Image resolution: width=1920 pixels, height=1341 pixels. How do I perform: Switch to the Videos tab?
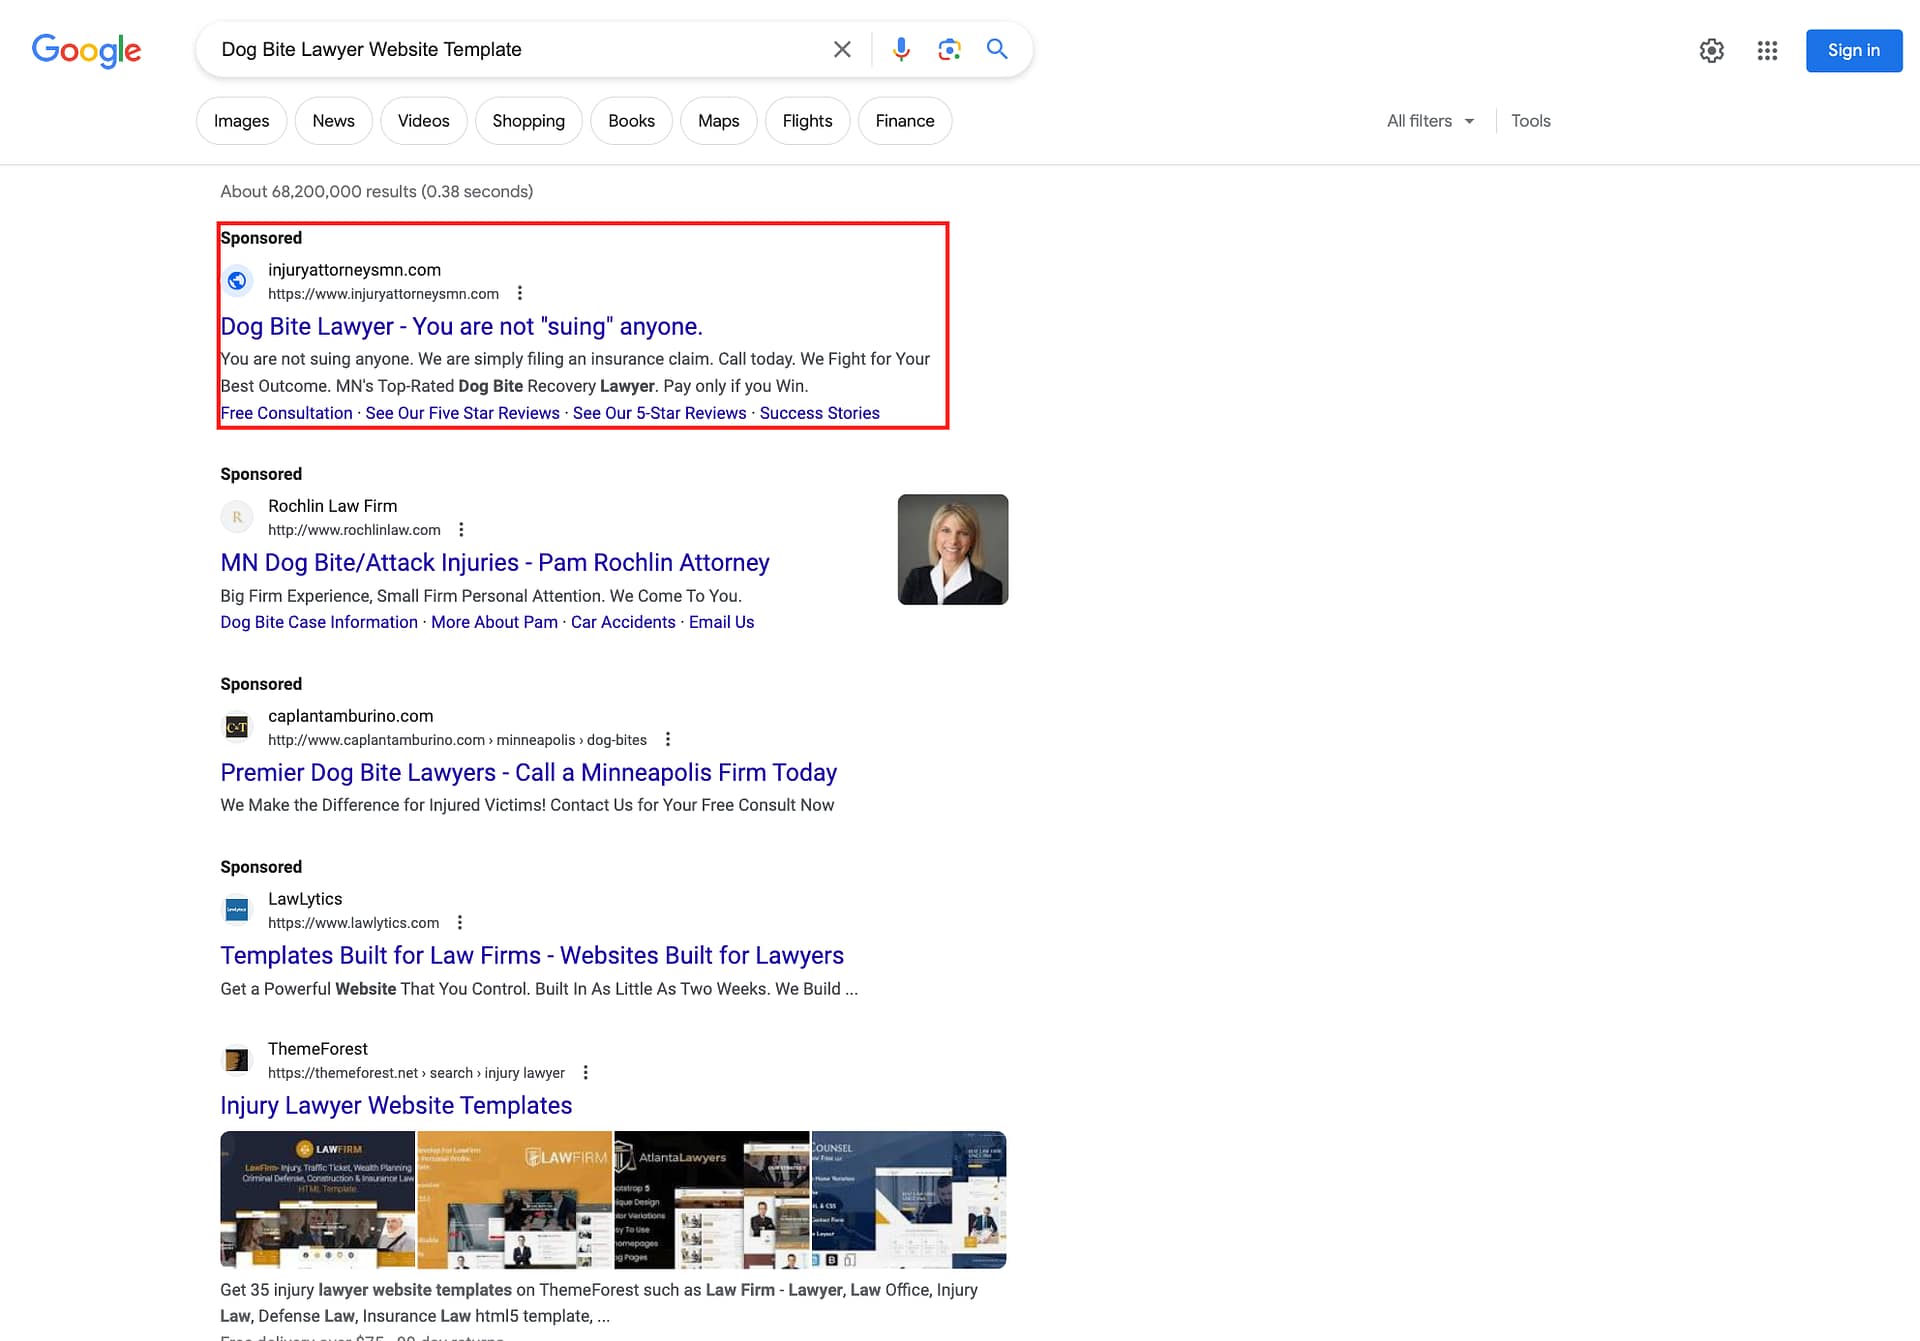(423, 121)
